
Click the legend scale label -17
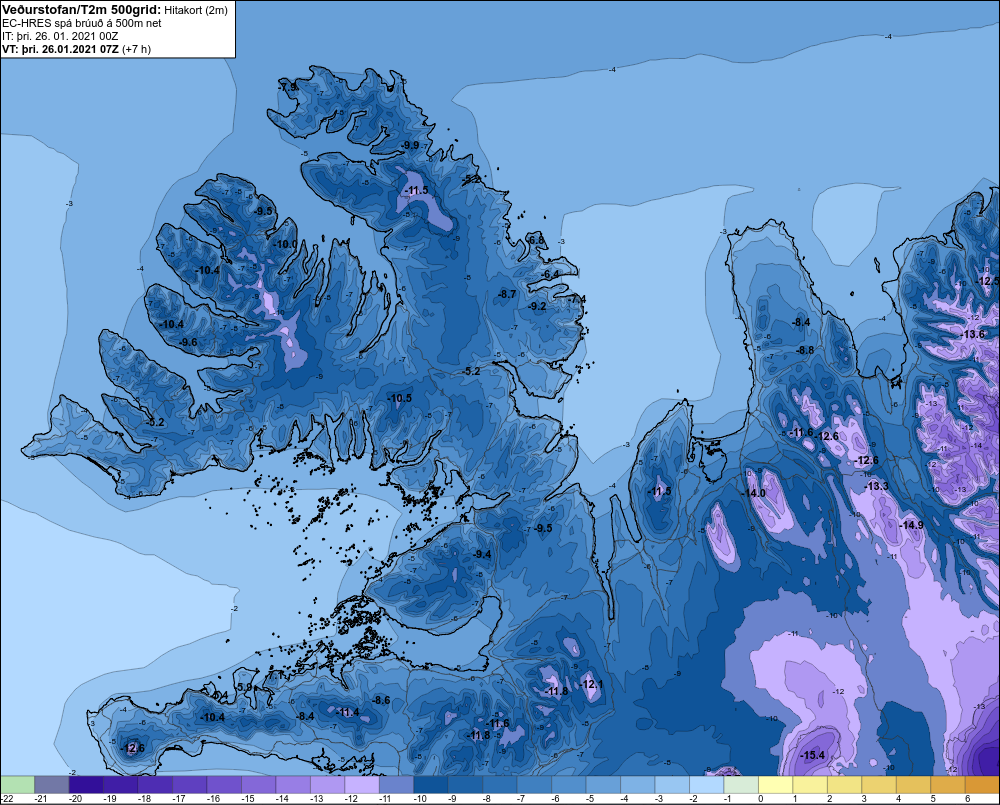(x=179, y=799)
